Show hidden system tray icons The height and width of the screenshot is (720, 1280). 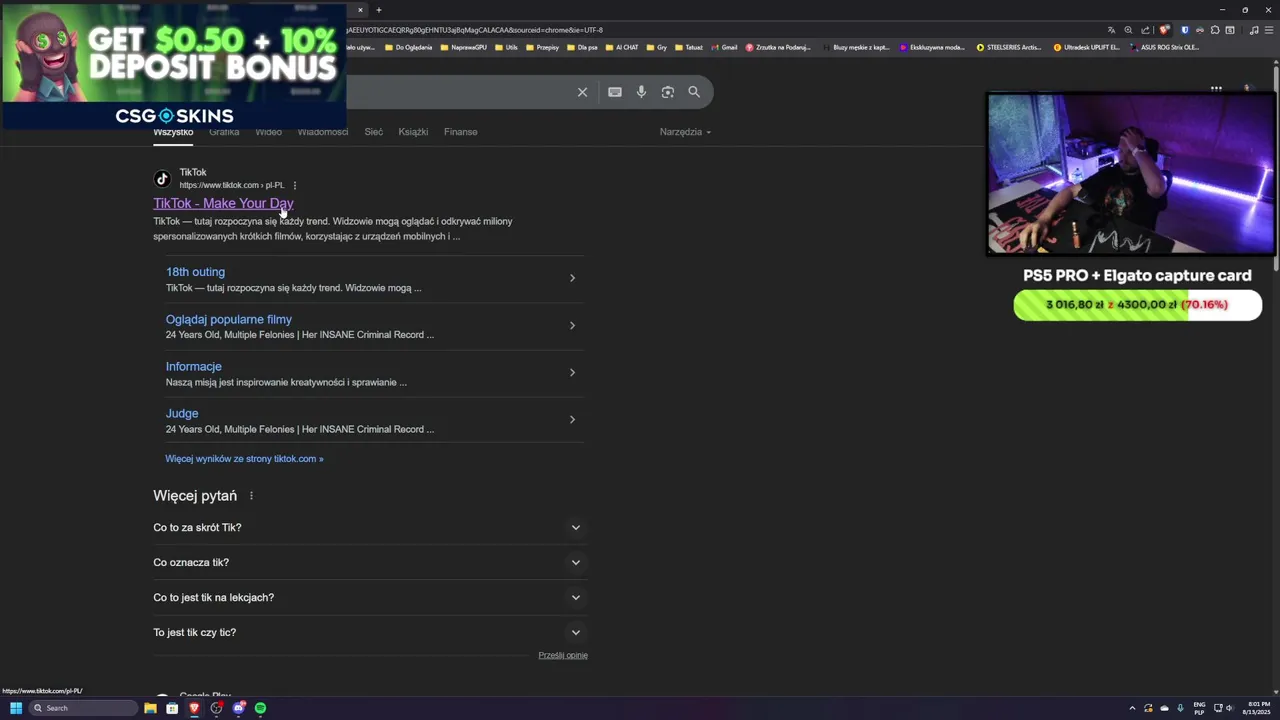coord(1132,708)
